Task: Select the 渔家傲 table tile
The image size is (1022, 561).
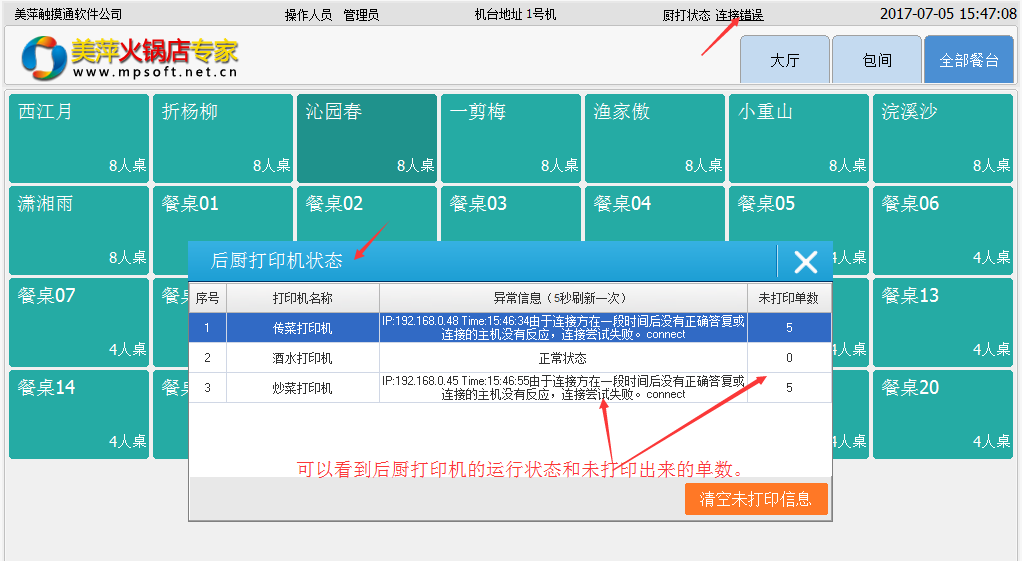Action: tap(654, 138)
